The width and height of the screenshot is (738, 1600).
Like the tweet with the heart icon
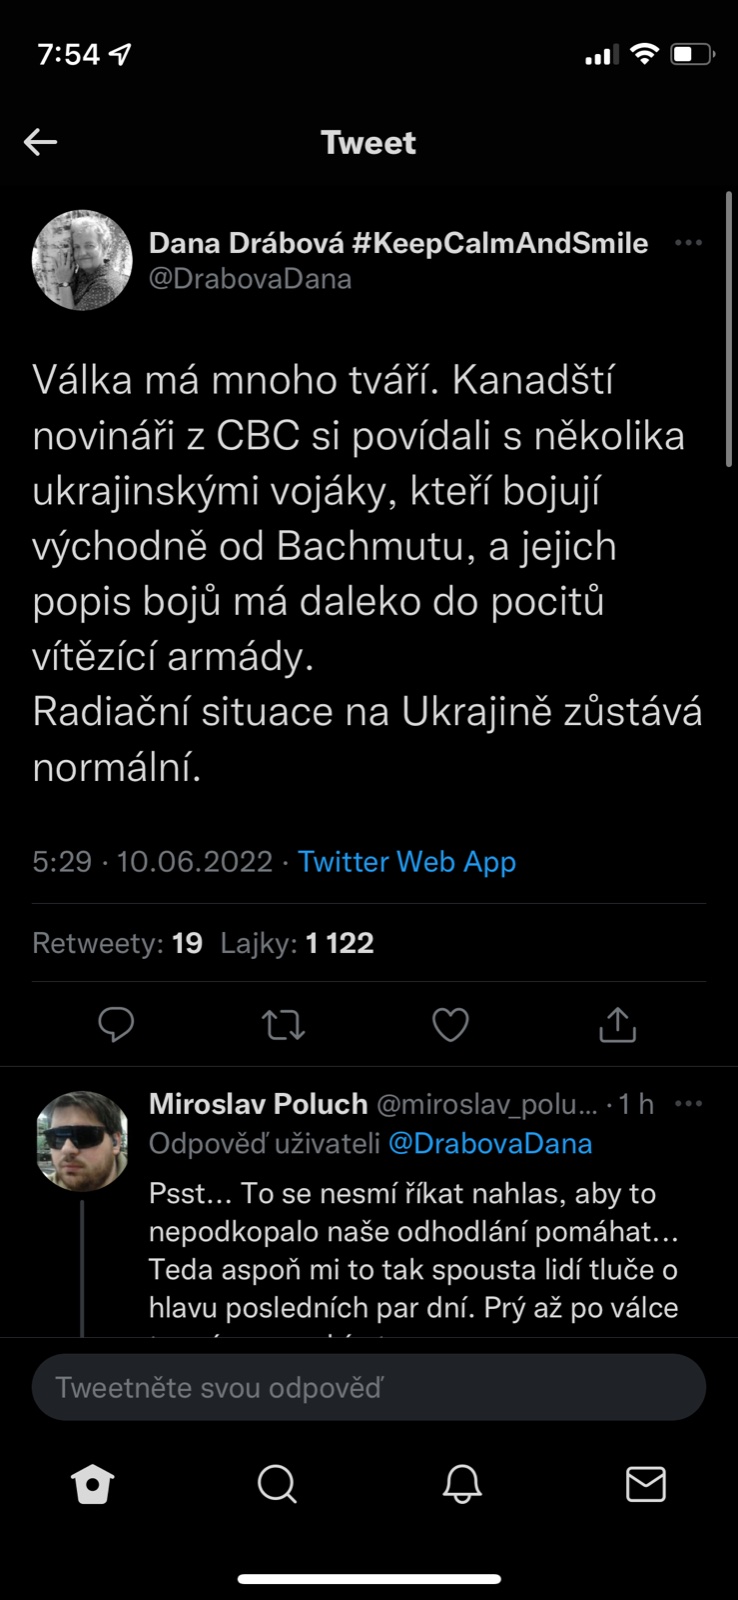pyautogui.click(x=450, y=1024)
